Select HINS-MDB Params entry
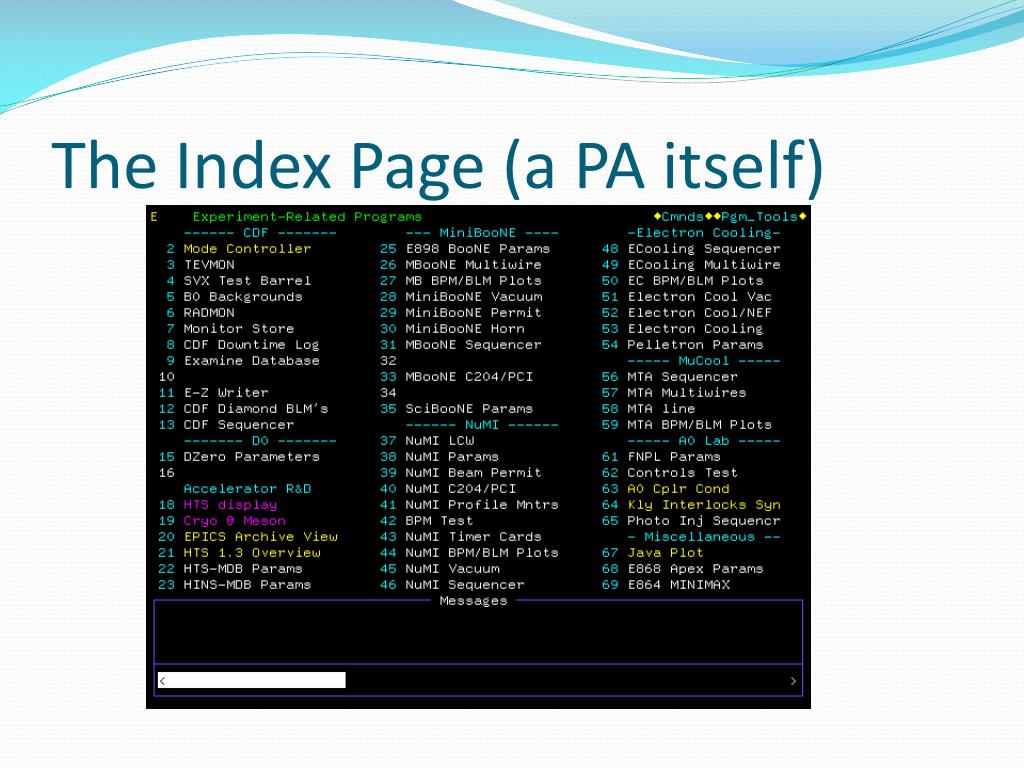 point(247,584)
